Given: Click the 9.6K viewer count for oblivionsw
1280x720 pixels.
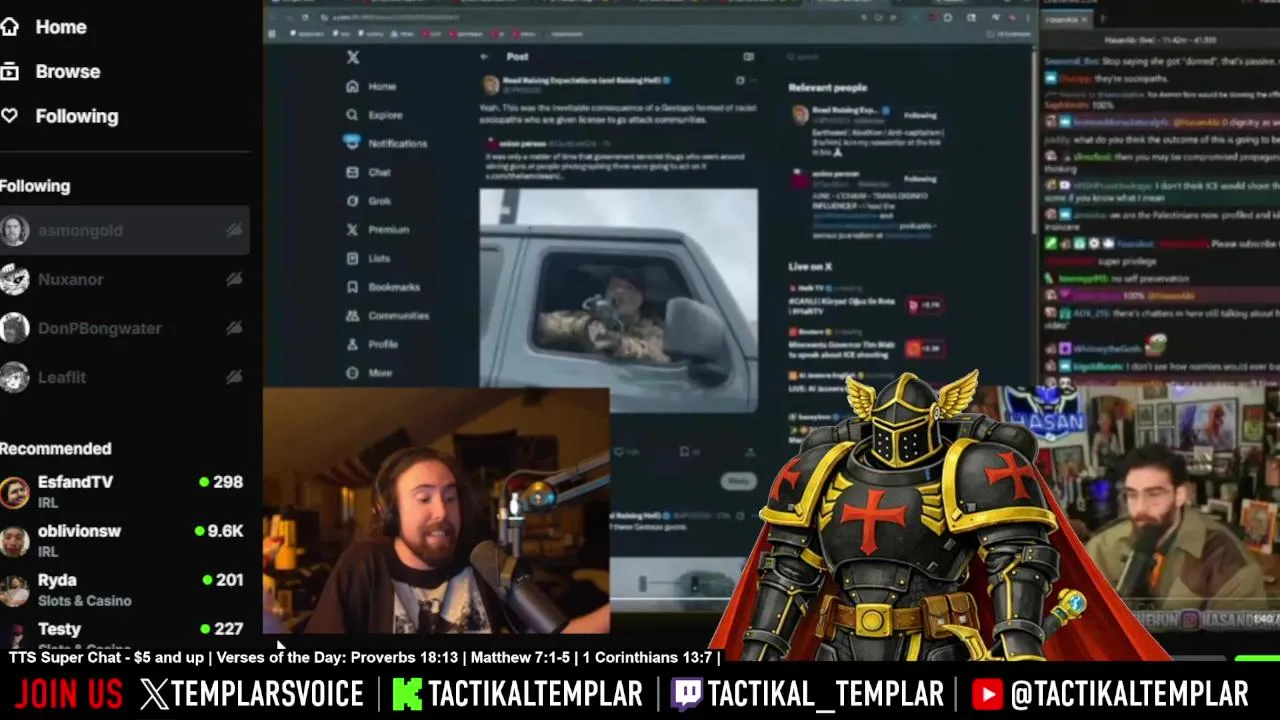Looking at the screenshot, I should pos(225,531).
